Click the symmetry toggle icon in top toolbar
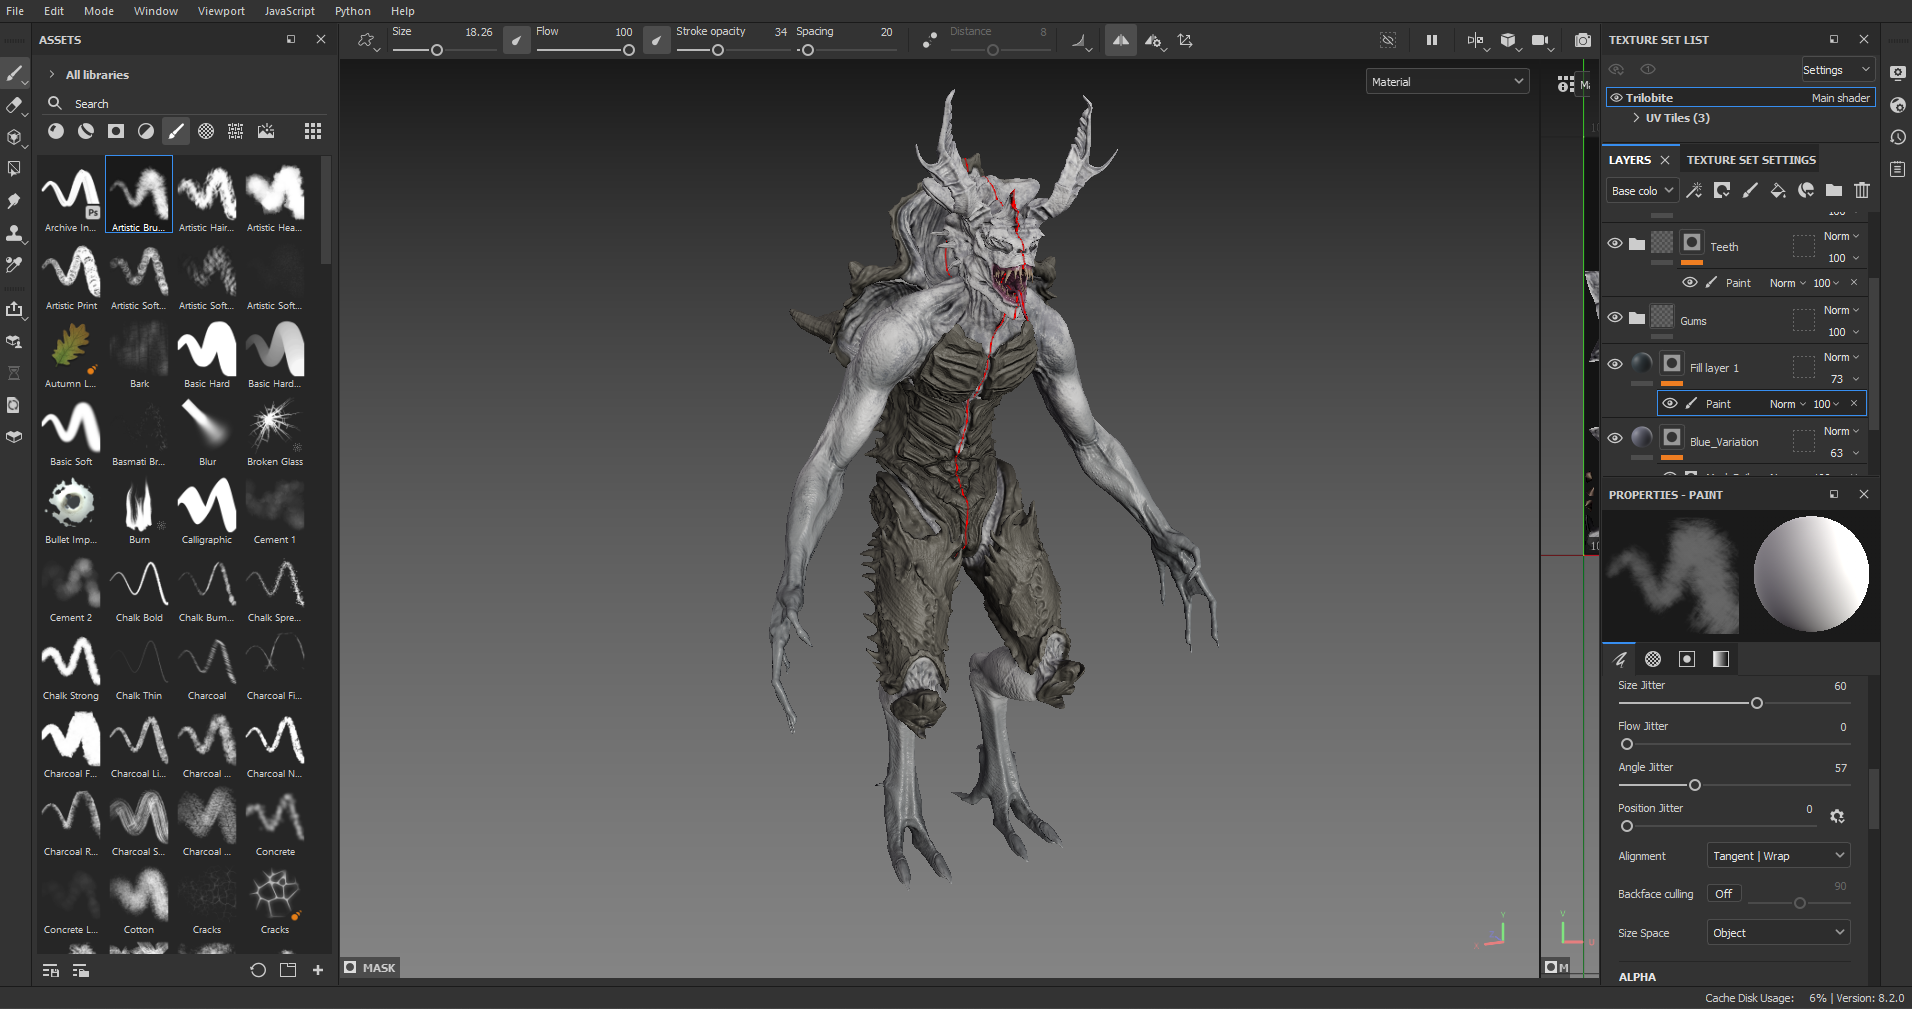1912x1009 pixels. click(x=1120, y=41)
